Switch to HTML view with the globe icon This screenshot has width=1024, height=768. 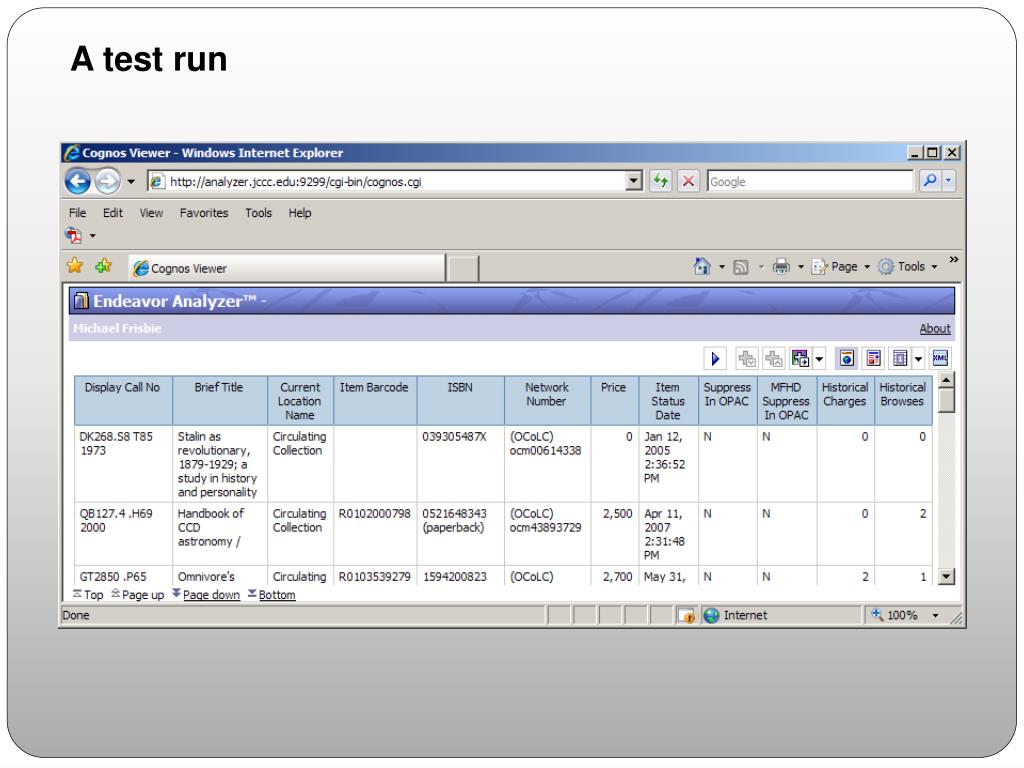[847, 359]
